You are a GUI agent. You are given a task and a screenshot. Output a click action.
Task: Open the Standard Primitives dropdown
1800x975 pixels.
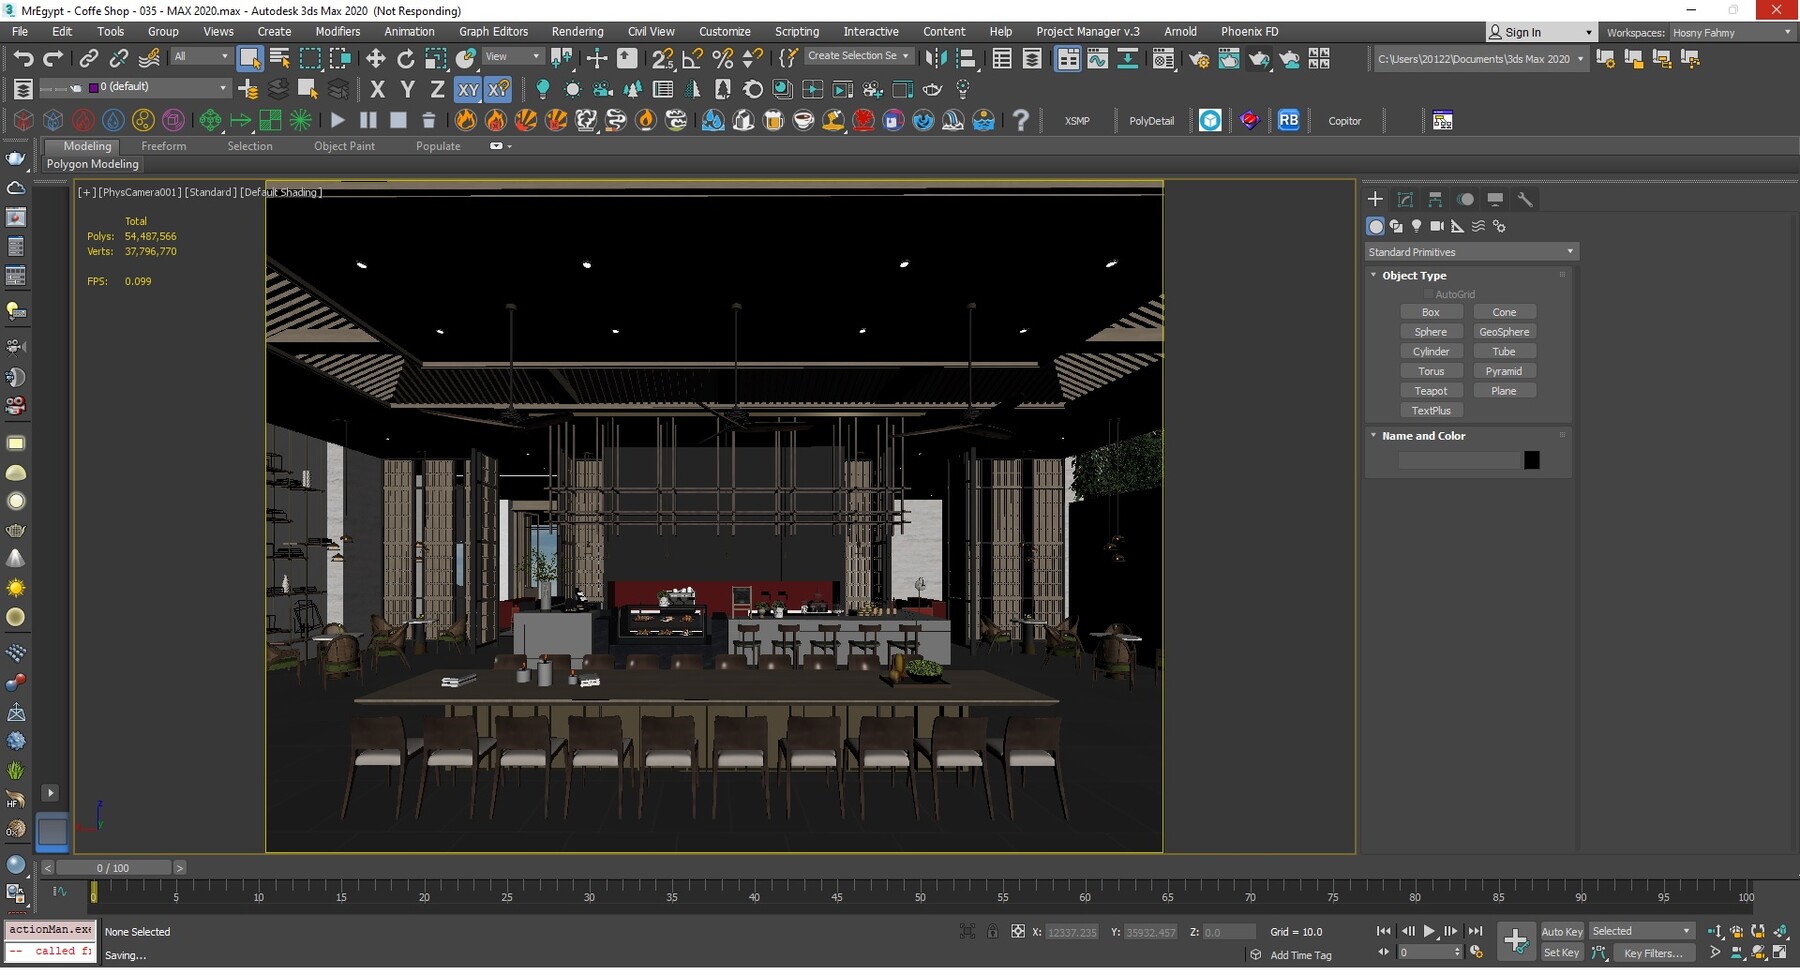1469,251
